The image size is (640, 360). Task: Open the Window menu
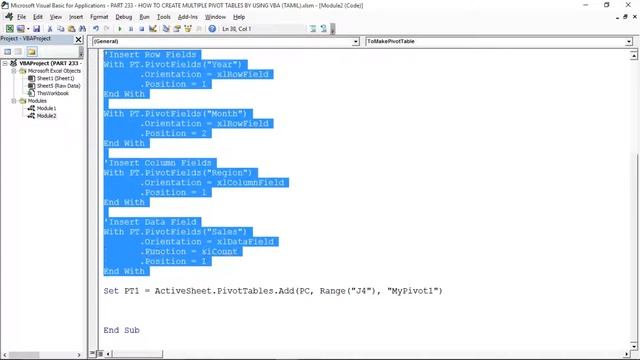click(215, 17)
